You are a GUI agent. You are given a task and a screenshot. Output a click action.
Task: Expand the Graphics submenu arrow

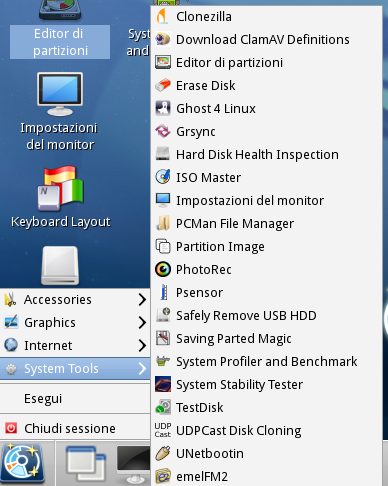point(142,322)
